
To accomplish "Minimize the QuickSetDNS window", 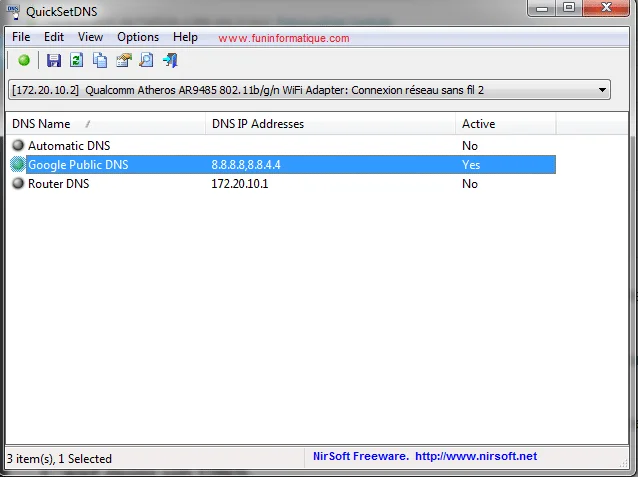I will click(x=542, y=8).
